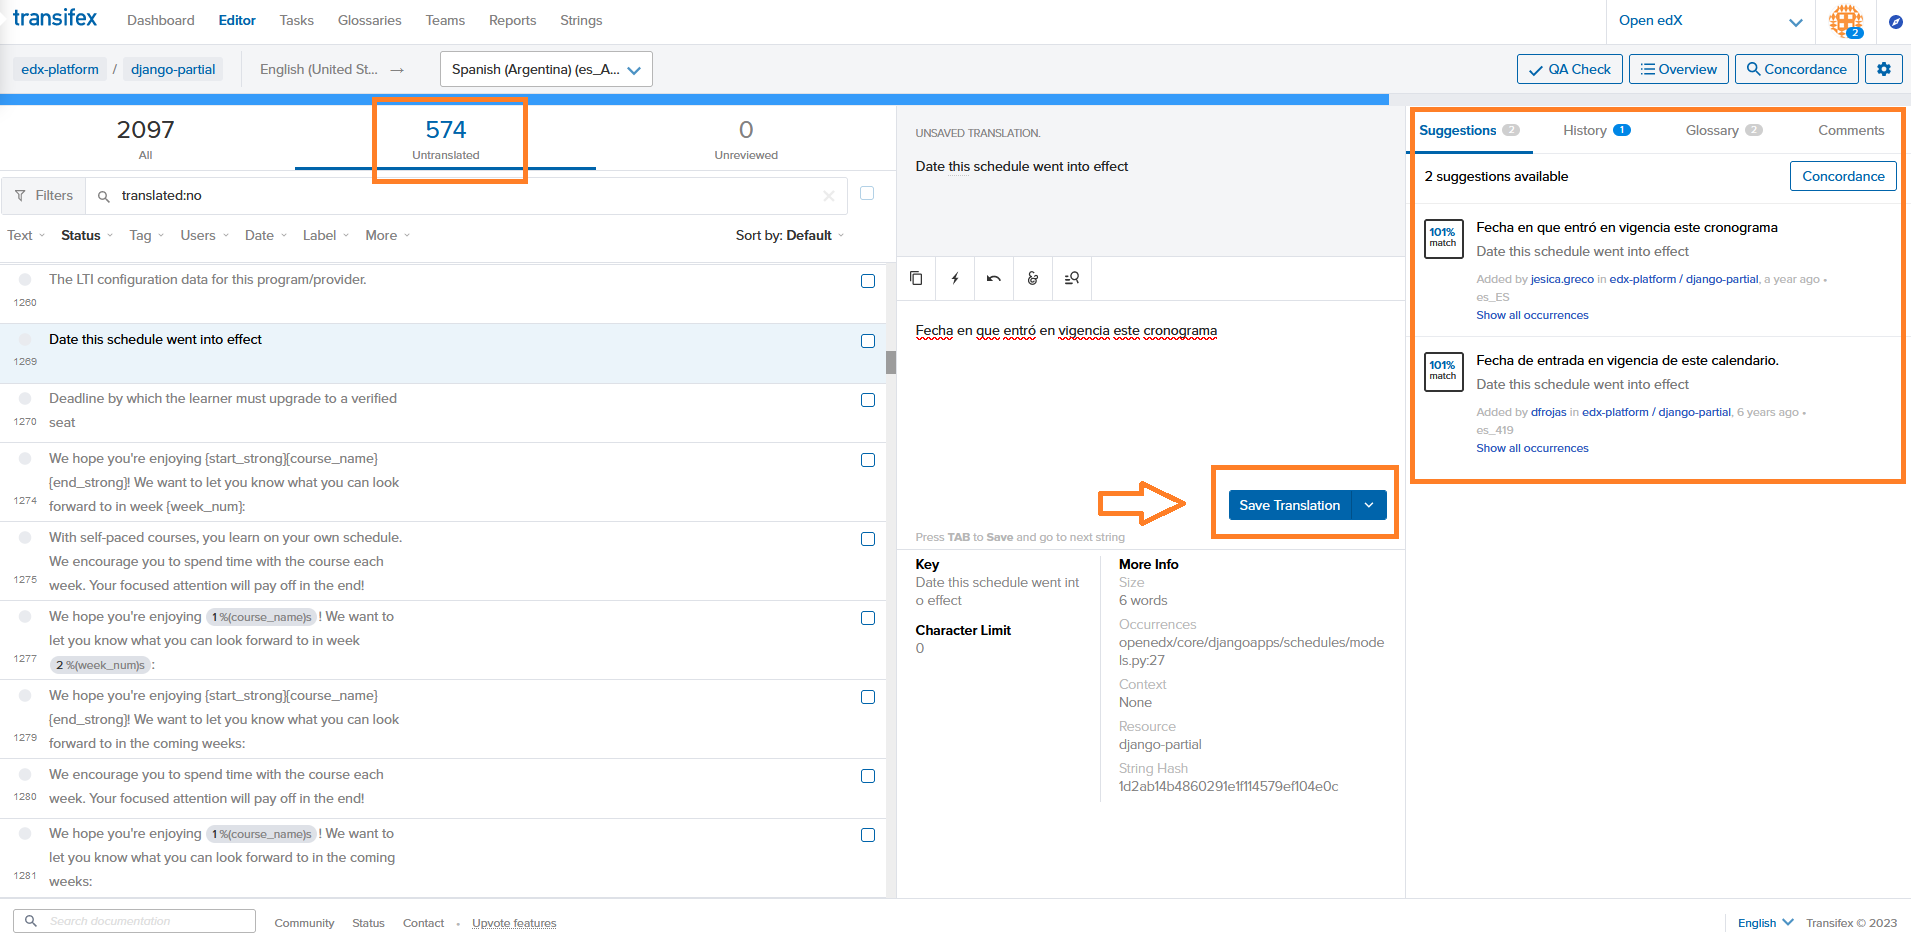Switch to the History tab

point(1595,131)
